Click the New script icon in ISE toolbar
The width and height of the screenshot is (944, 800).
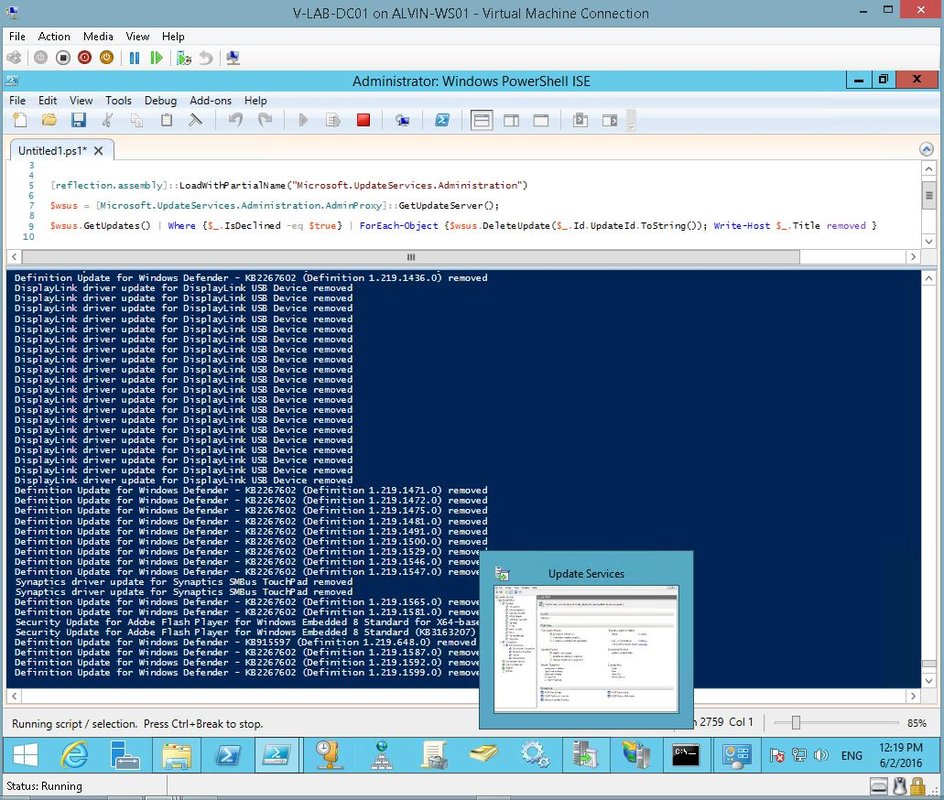[x=20, y=121]
